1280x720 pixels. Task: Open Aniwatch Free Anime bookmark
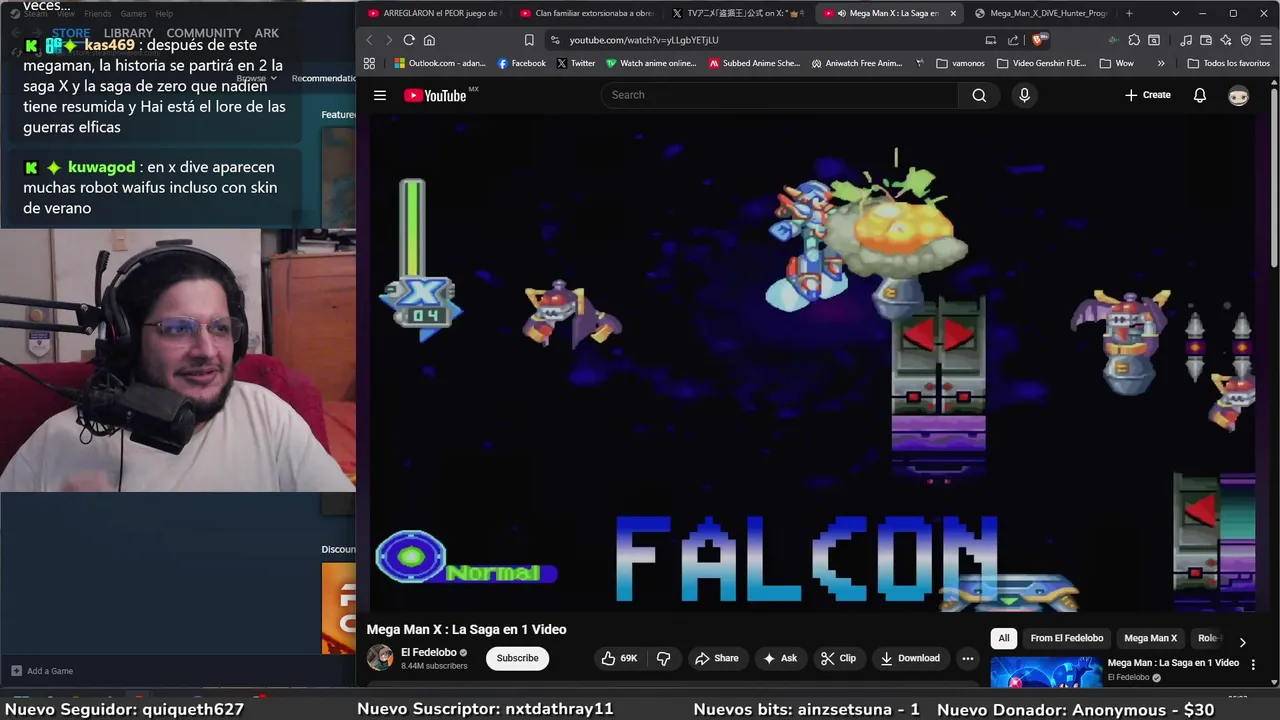(x=857, y=63)
